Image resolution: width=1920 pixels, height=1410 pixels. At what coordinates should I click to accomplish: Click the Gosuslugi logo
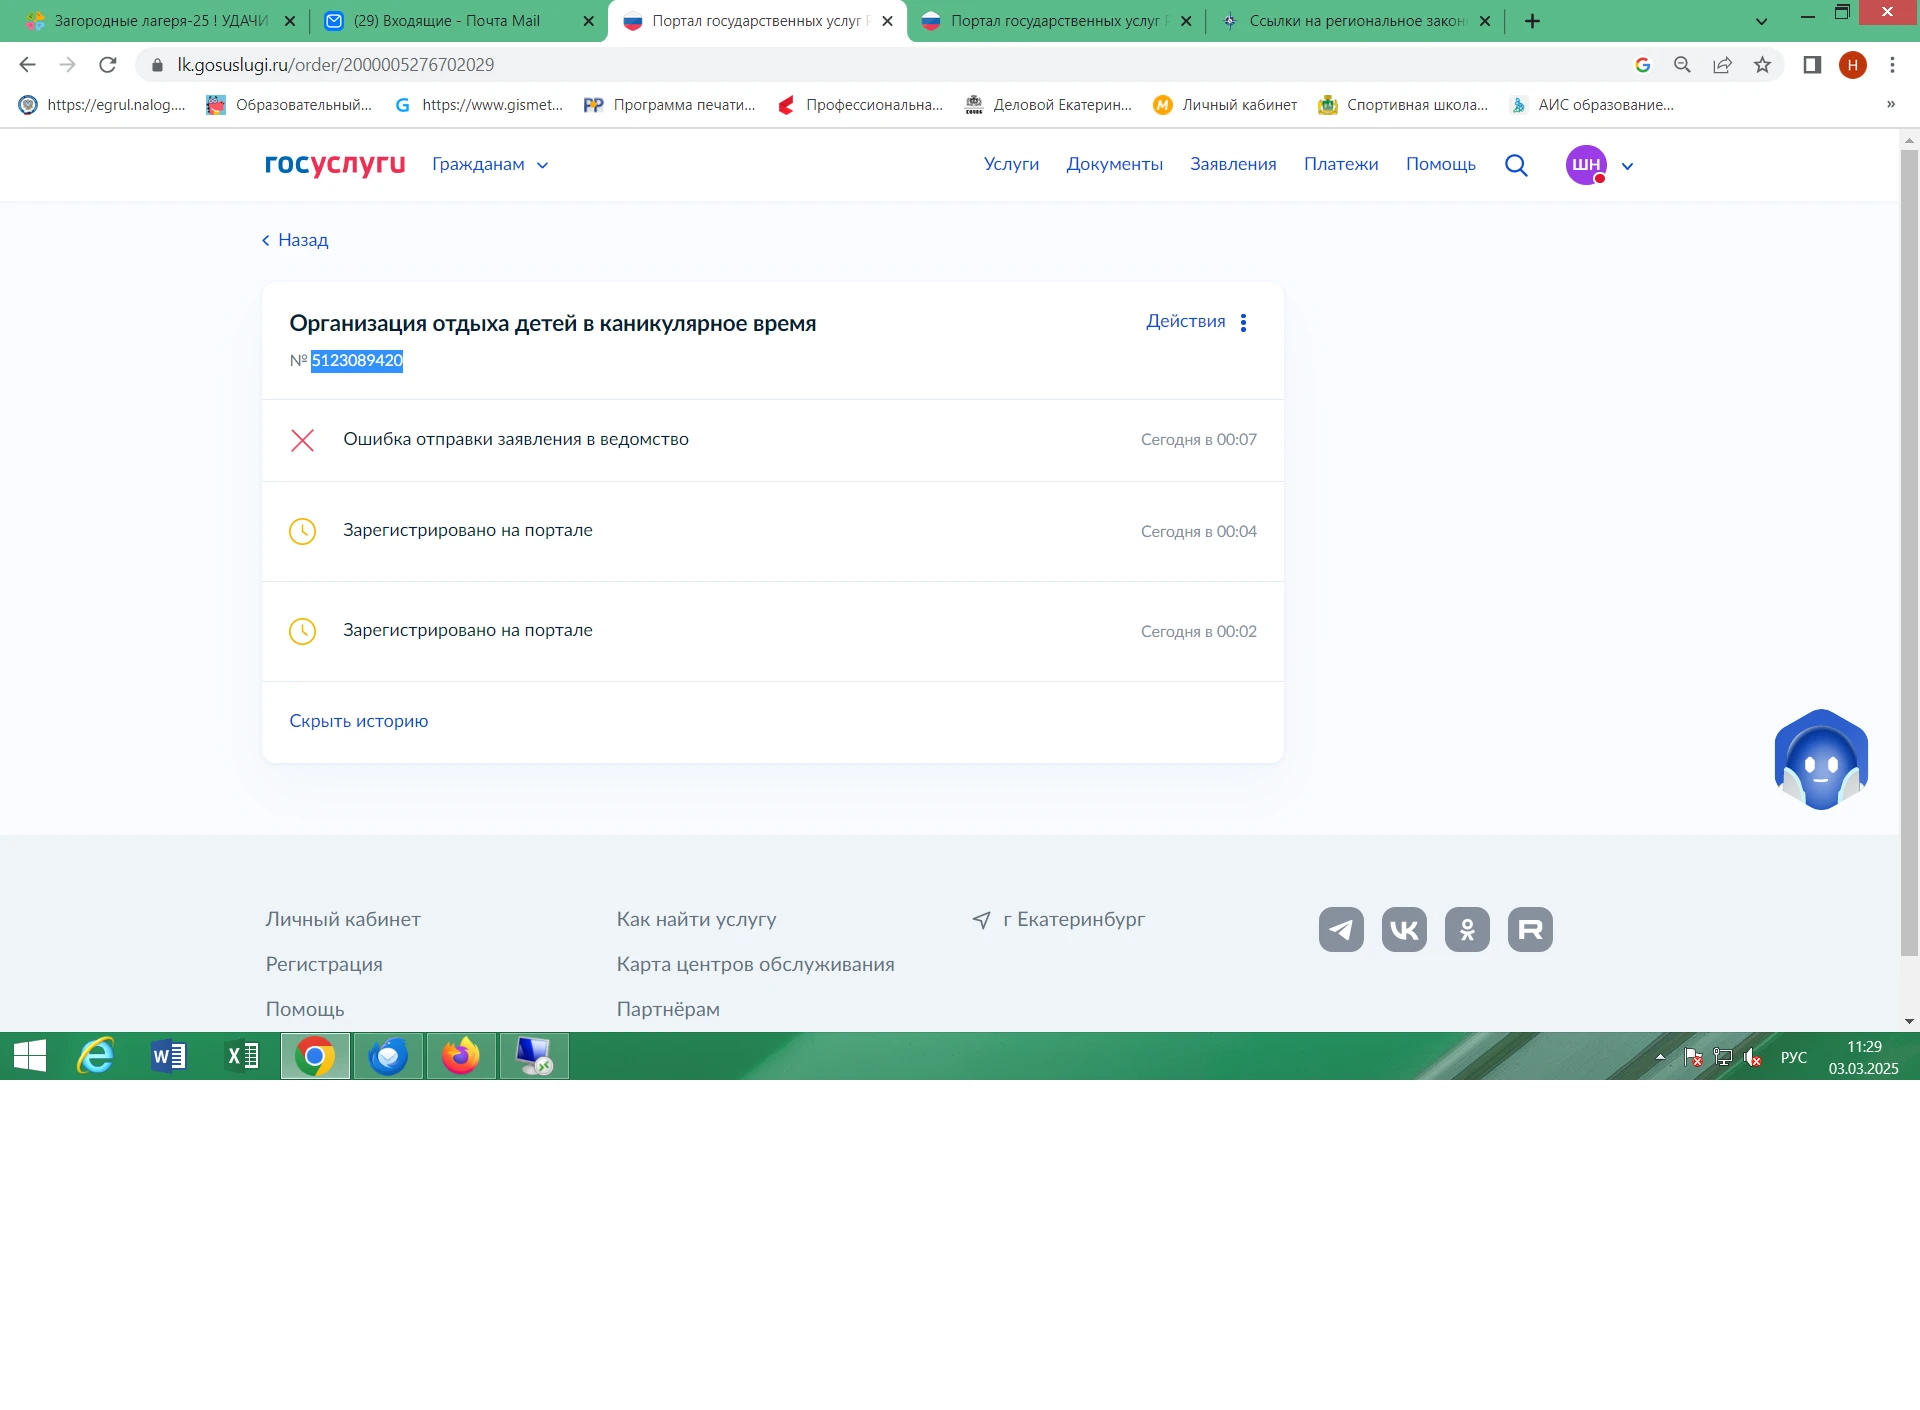(x=335, y=164)
